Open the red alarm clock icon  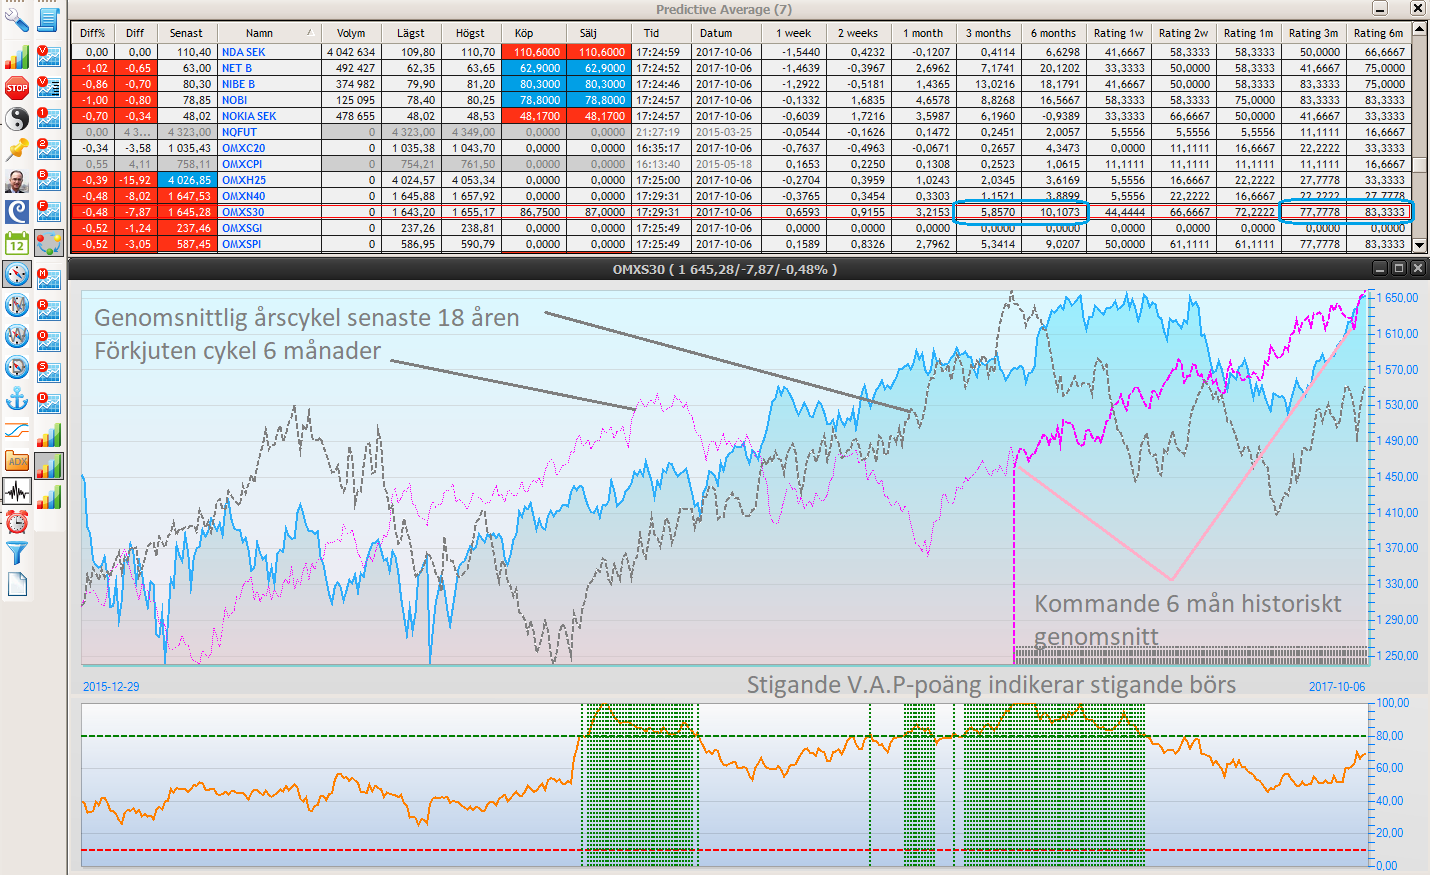17,522
